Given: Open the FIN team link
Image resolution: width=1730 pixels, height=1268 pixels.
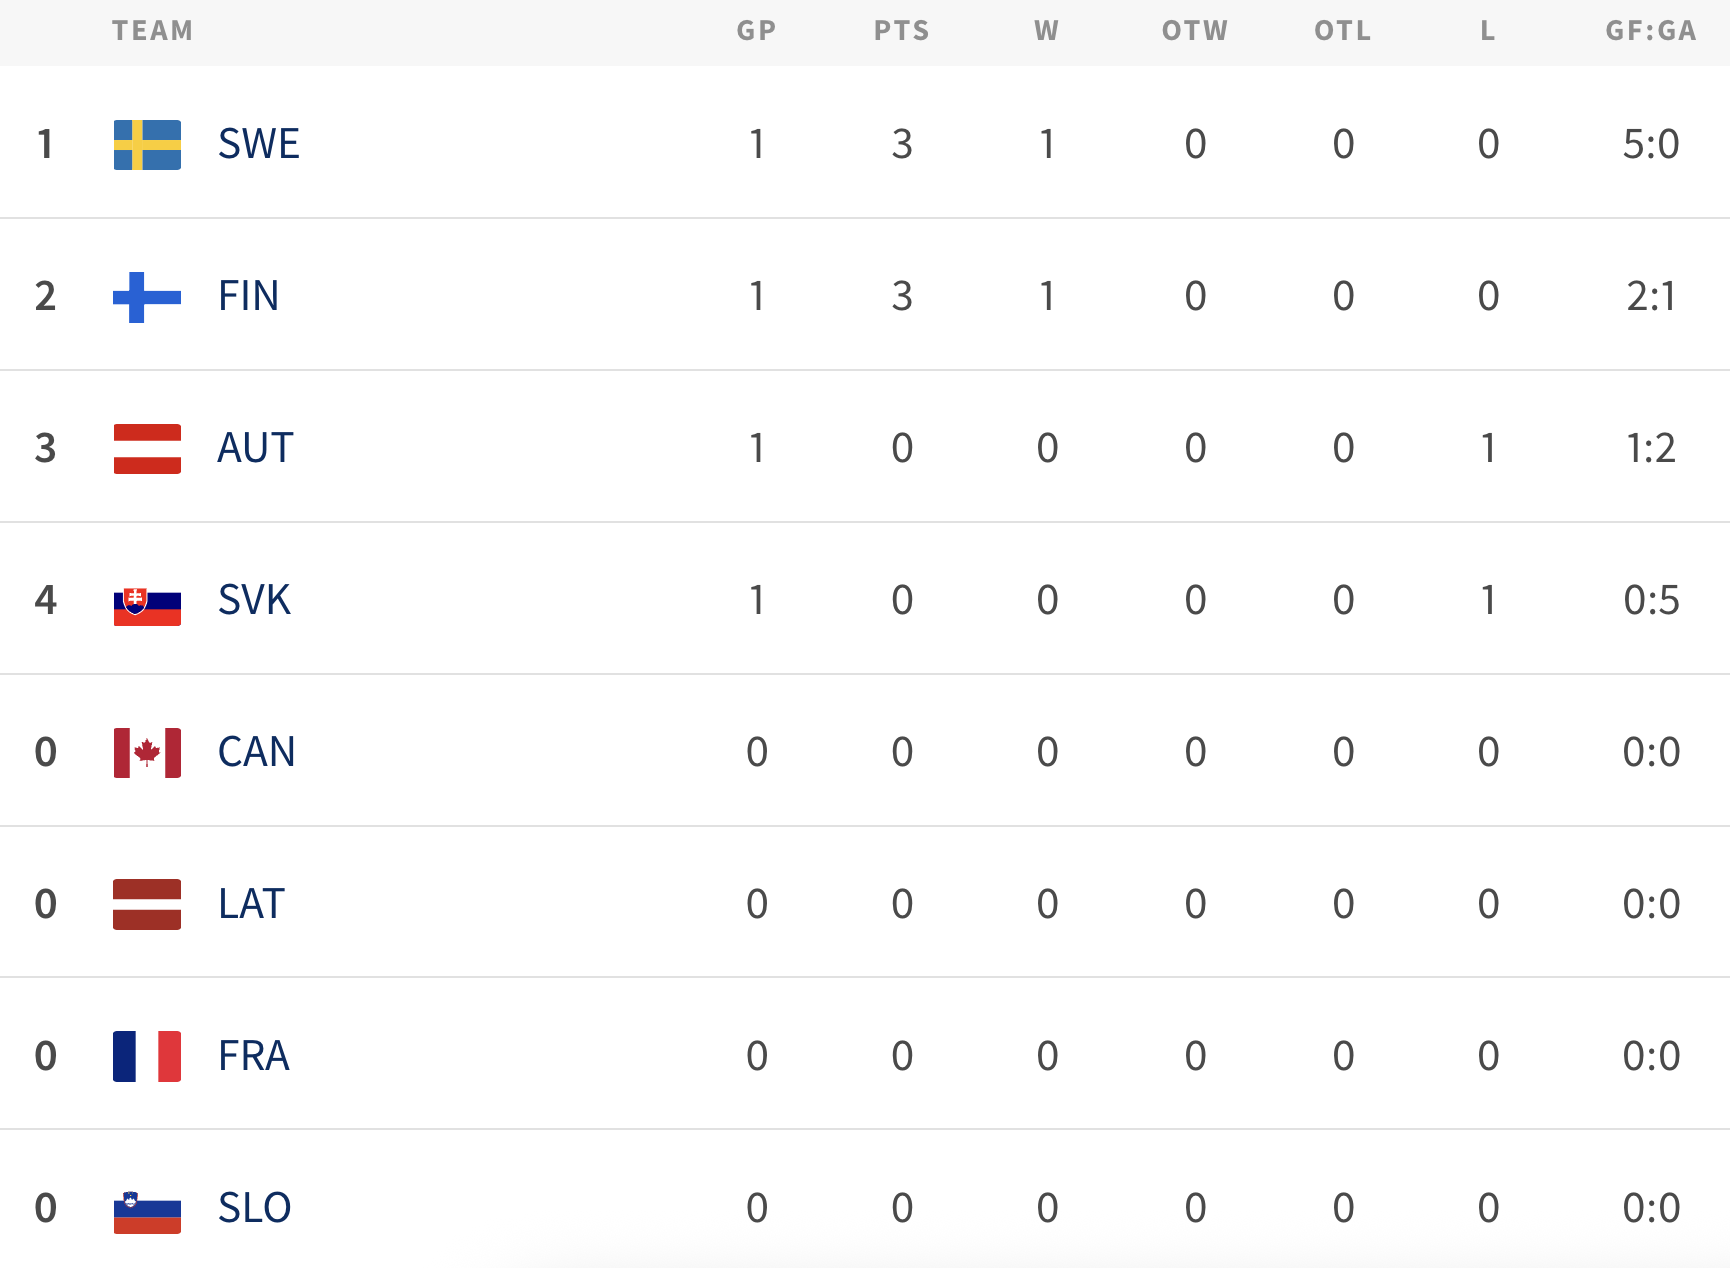Looking at the screenshot, I should point(248,297).
